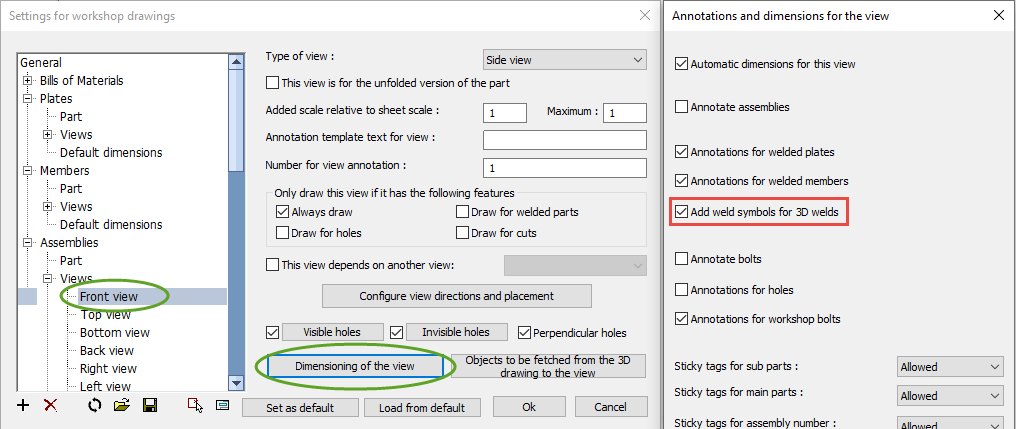The width and height of the screenshot is (1016, 429).
Task: Open the Type of view dropdown
Action: coord(564,60)
